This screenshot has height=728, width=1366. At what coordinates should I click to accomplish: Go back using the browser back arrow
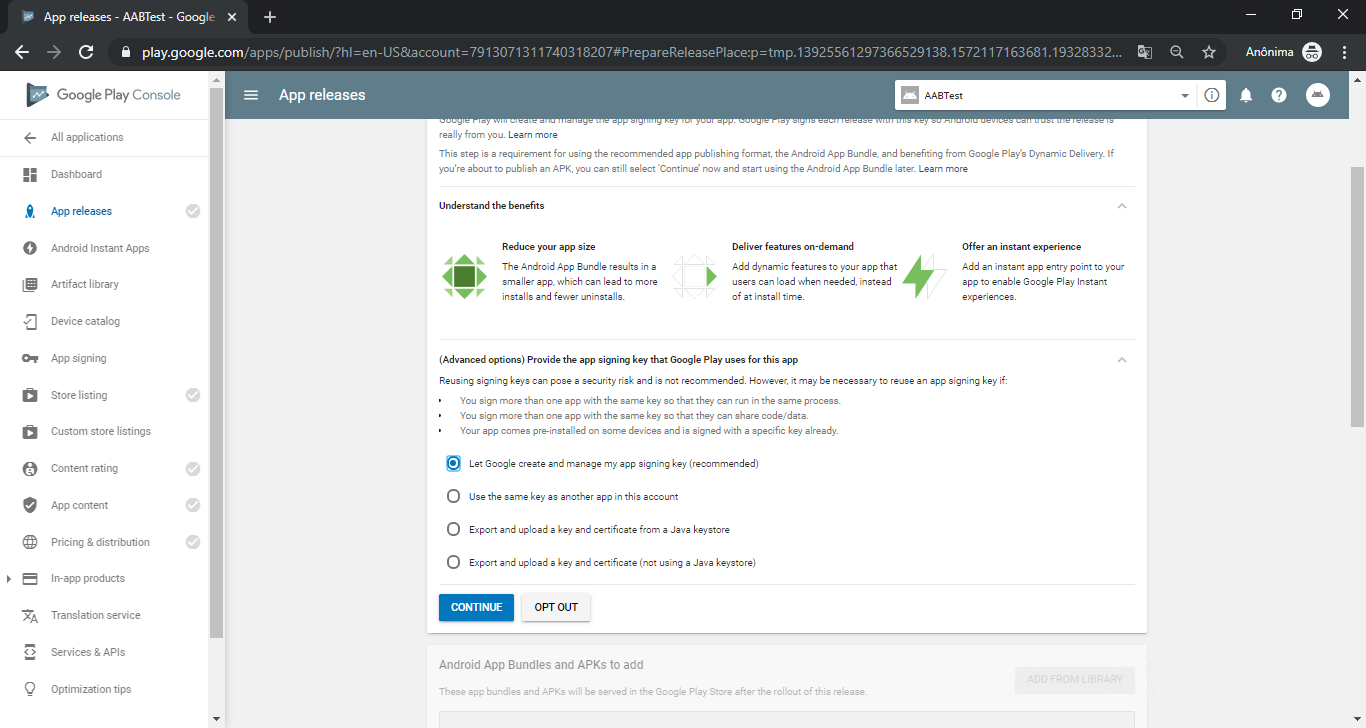tap(22, 52)
